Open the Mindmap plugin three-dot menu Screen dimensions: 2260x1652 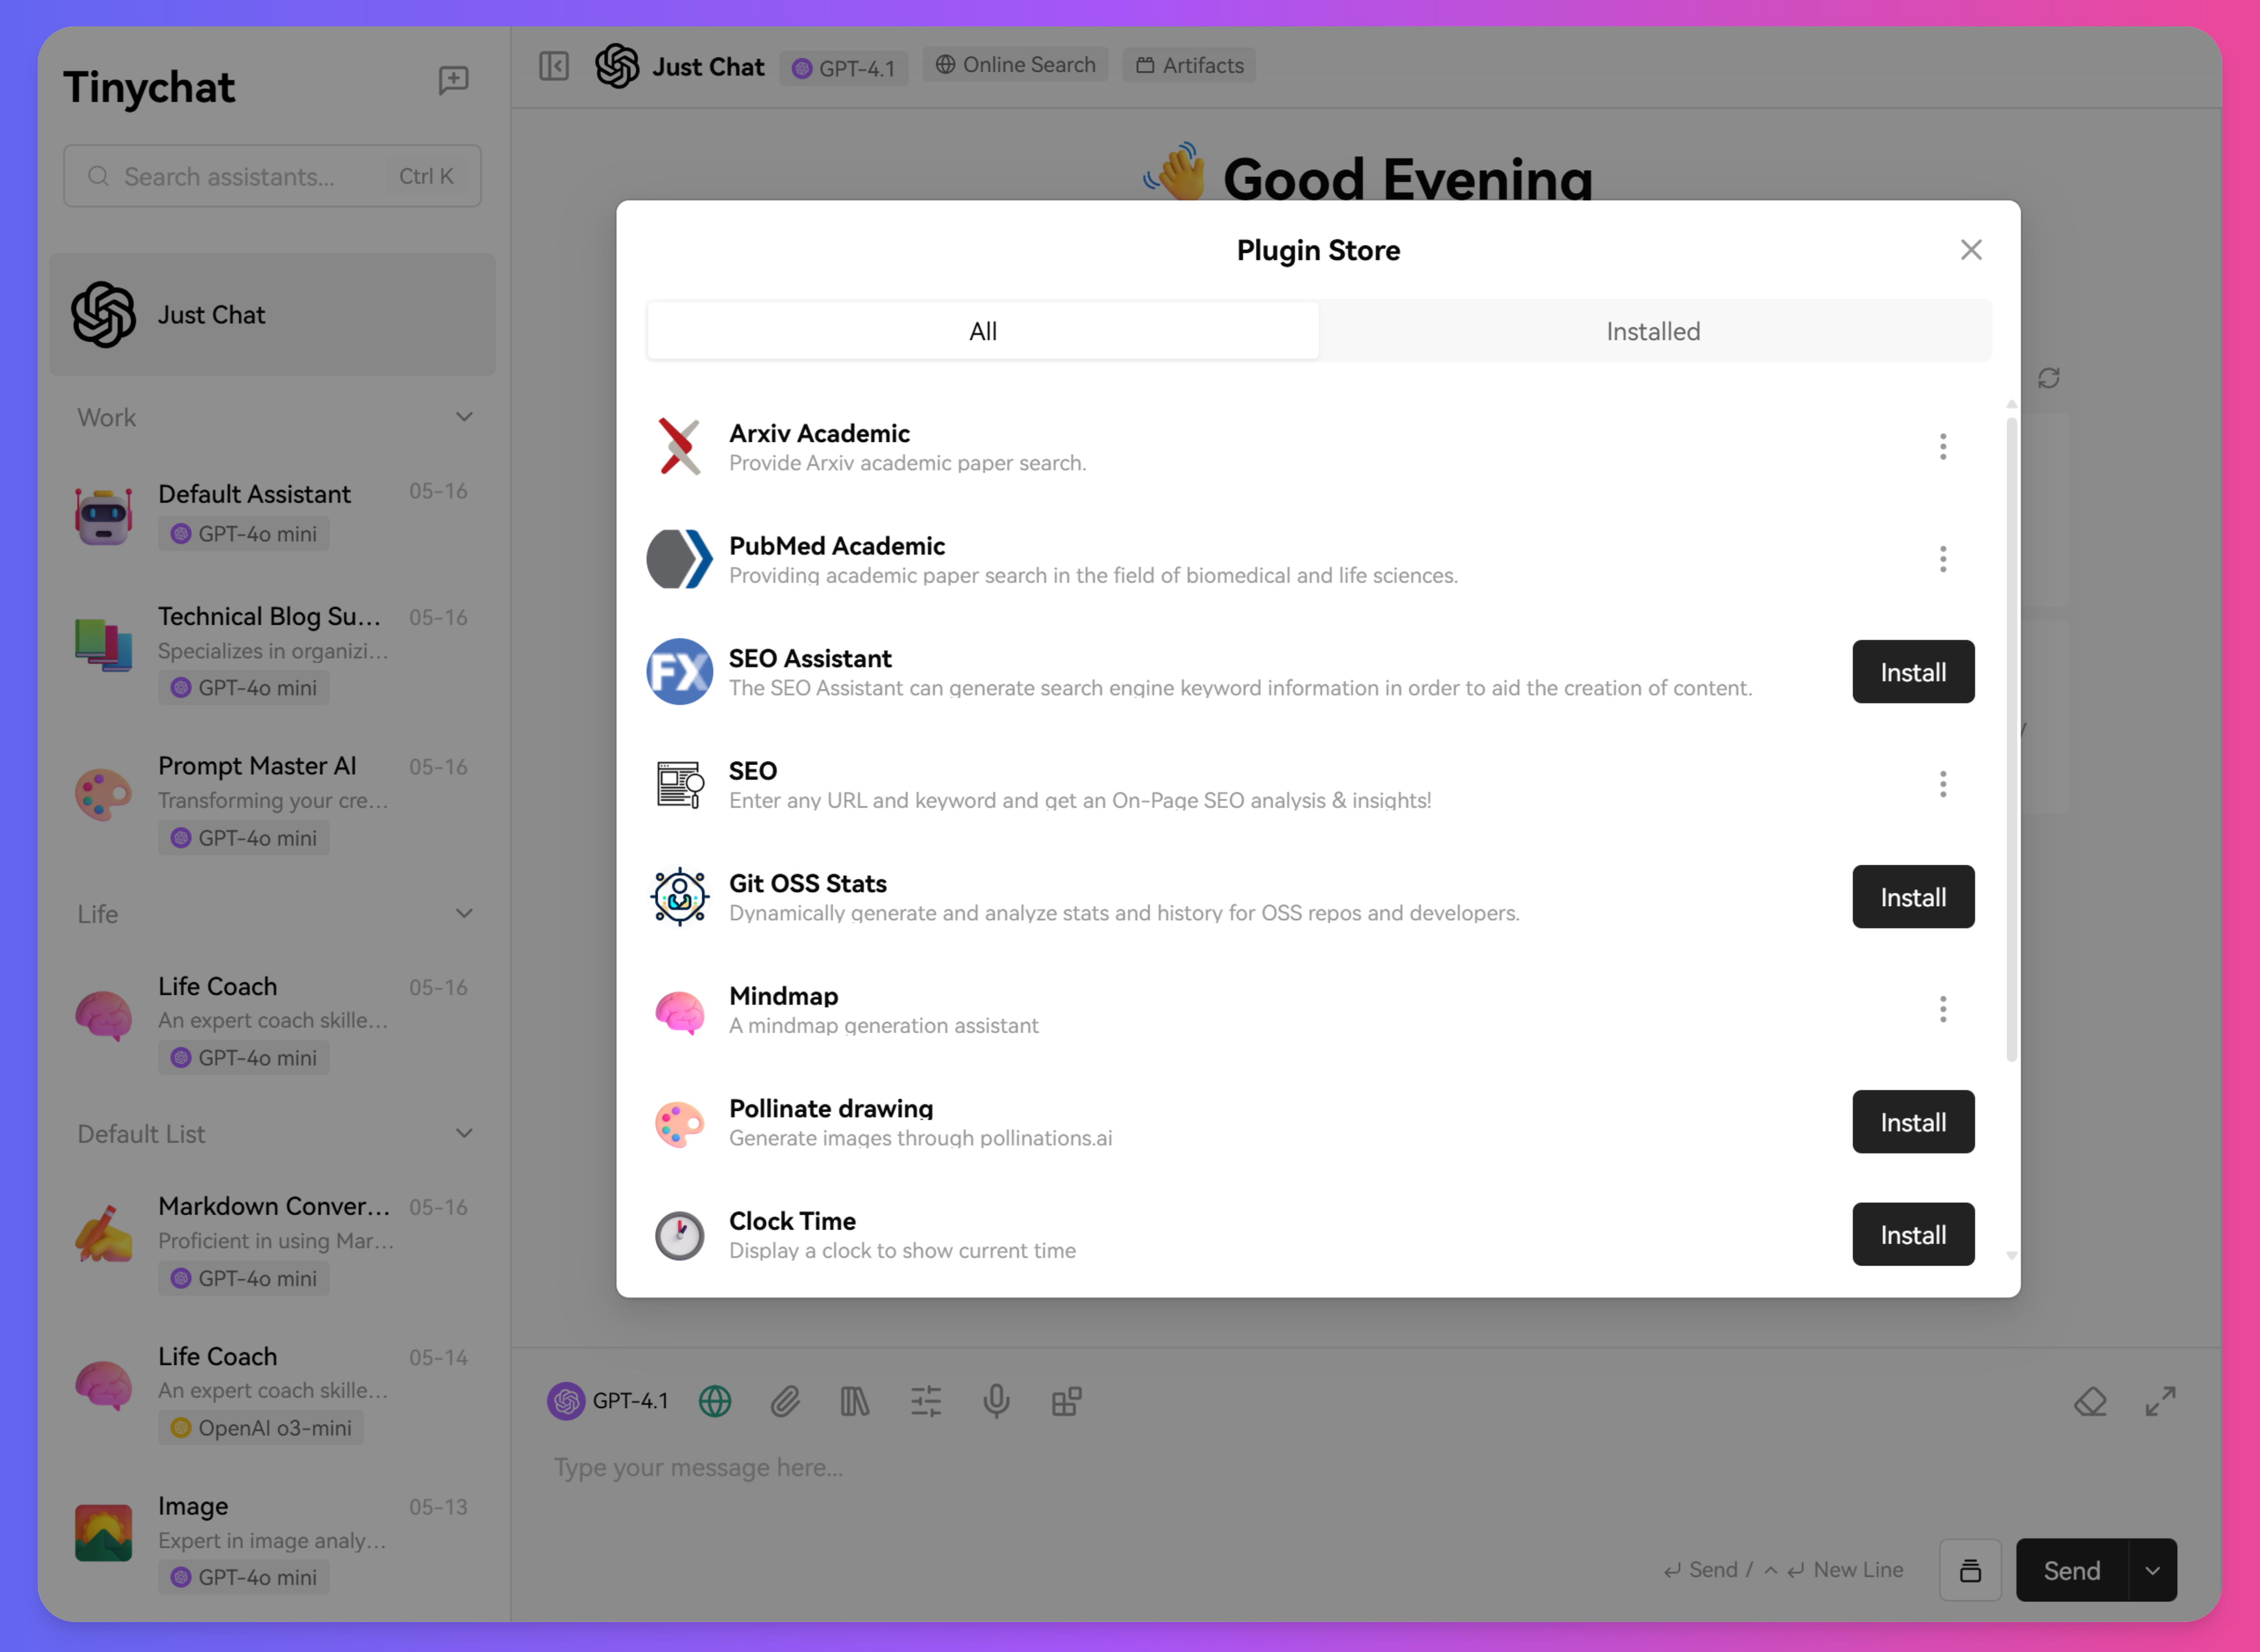pos(1942,1009)
